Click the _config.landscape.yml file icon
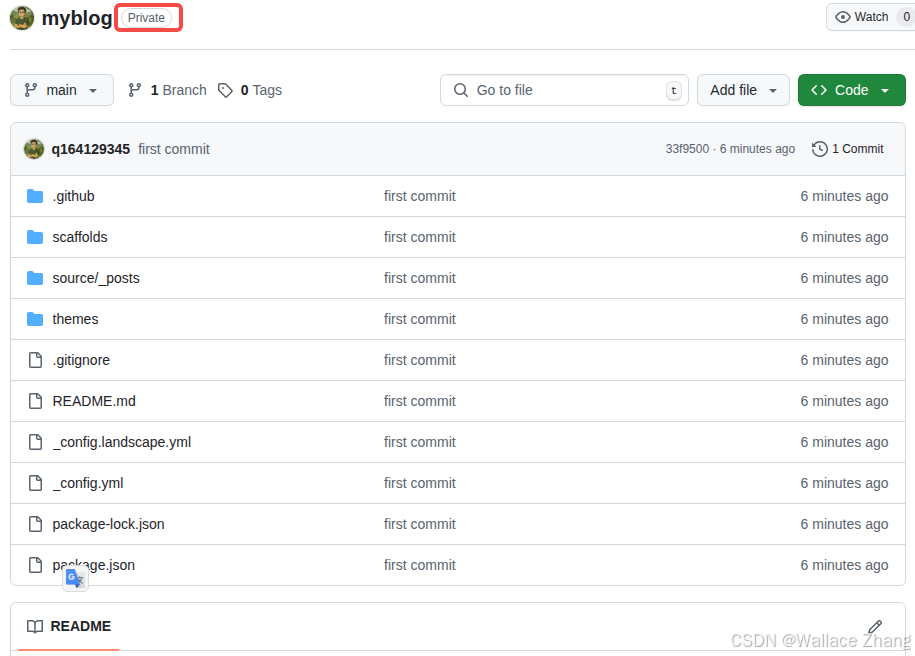Image resolution: width=915 pixels, height=656 pixels. tap(36, 442)
